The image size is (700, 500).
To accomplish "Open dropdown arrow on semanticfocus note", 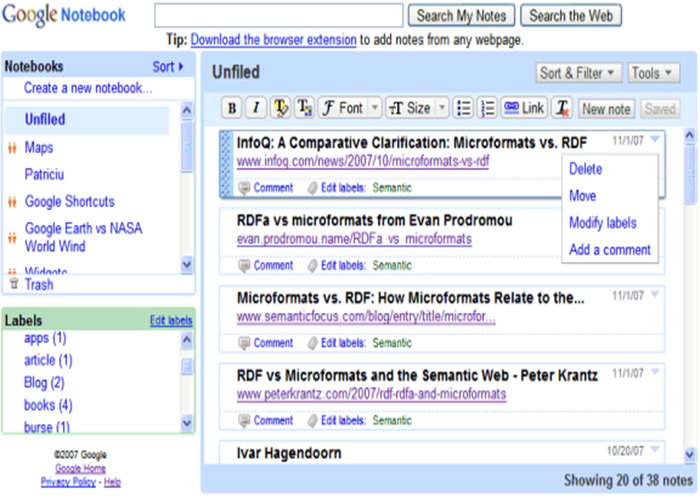I will (x=655, y=294).
